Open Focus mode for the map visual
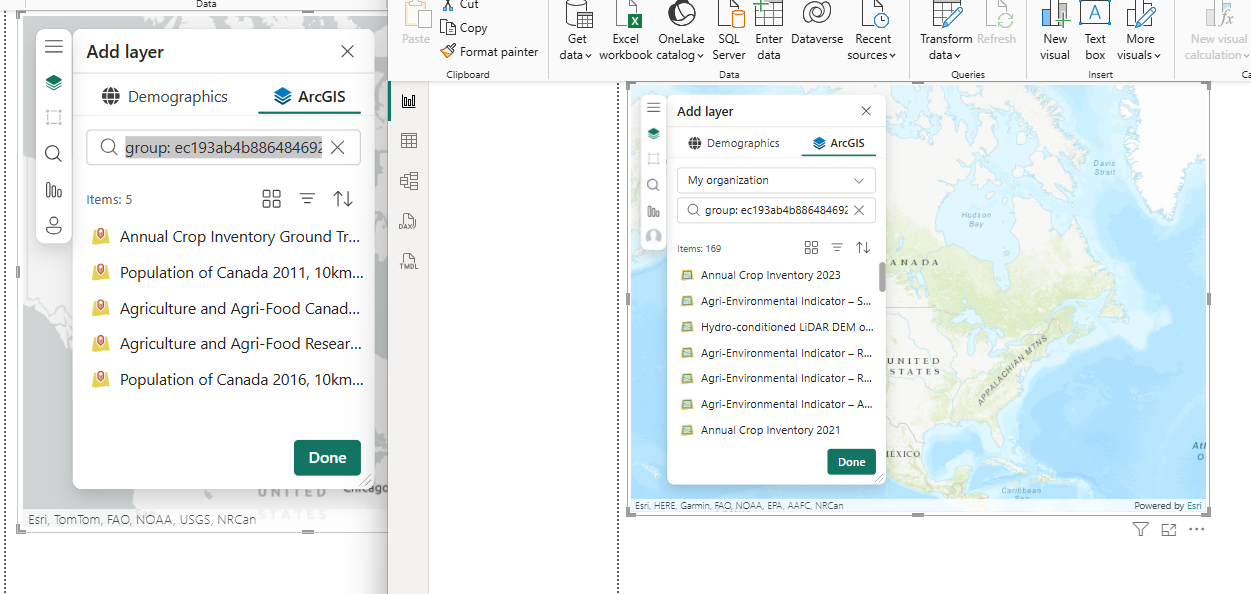This screenshot has width=1251, height=594. coord(1169,529)
